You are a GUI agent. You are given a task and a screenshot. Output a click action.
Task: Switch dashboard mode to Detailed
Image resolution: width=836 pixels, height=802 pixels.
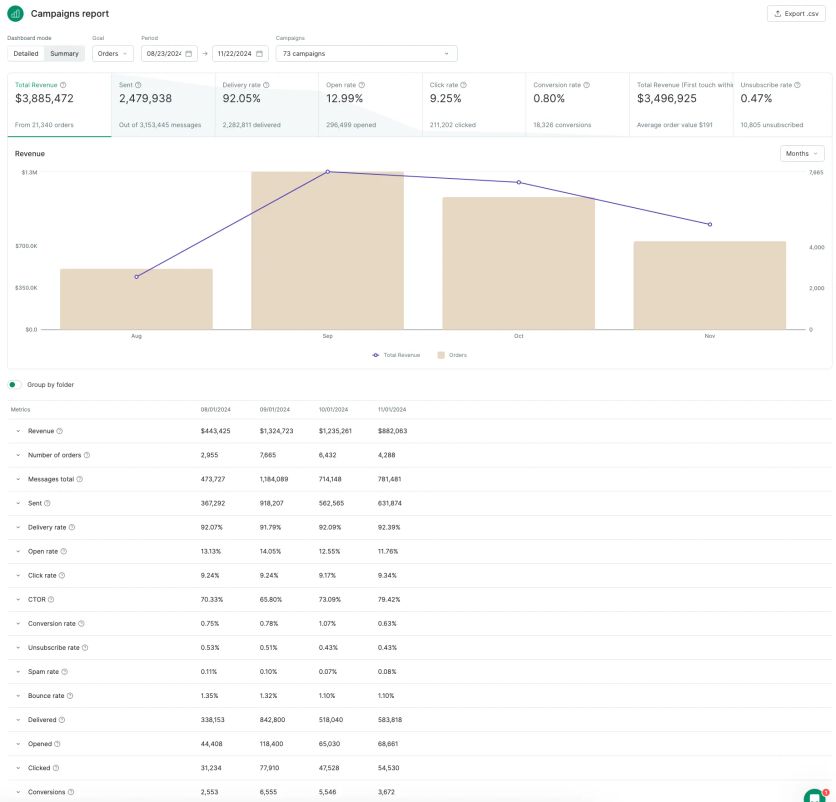[26, 54]
